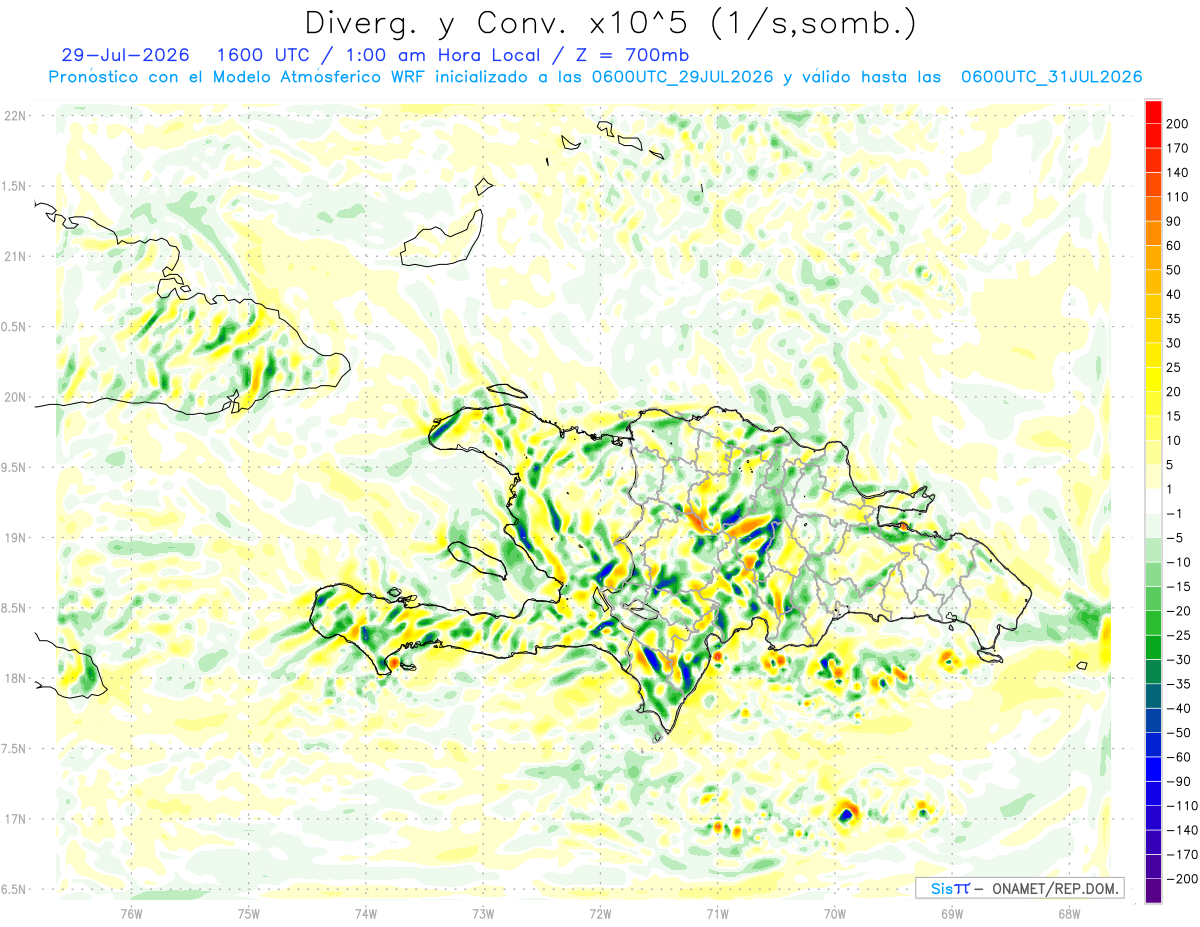Click the '-60' colorbar label
Image resolution: width=1200 pixels, height=927 pixels.
pyautogui.click(x=1177, y=757)
